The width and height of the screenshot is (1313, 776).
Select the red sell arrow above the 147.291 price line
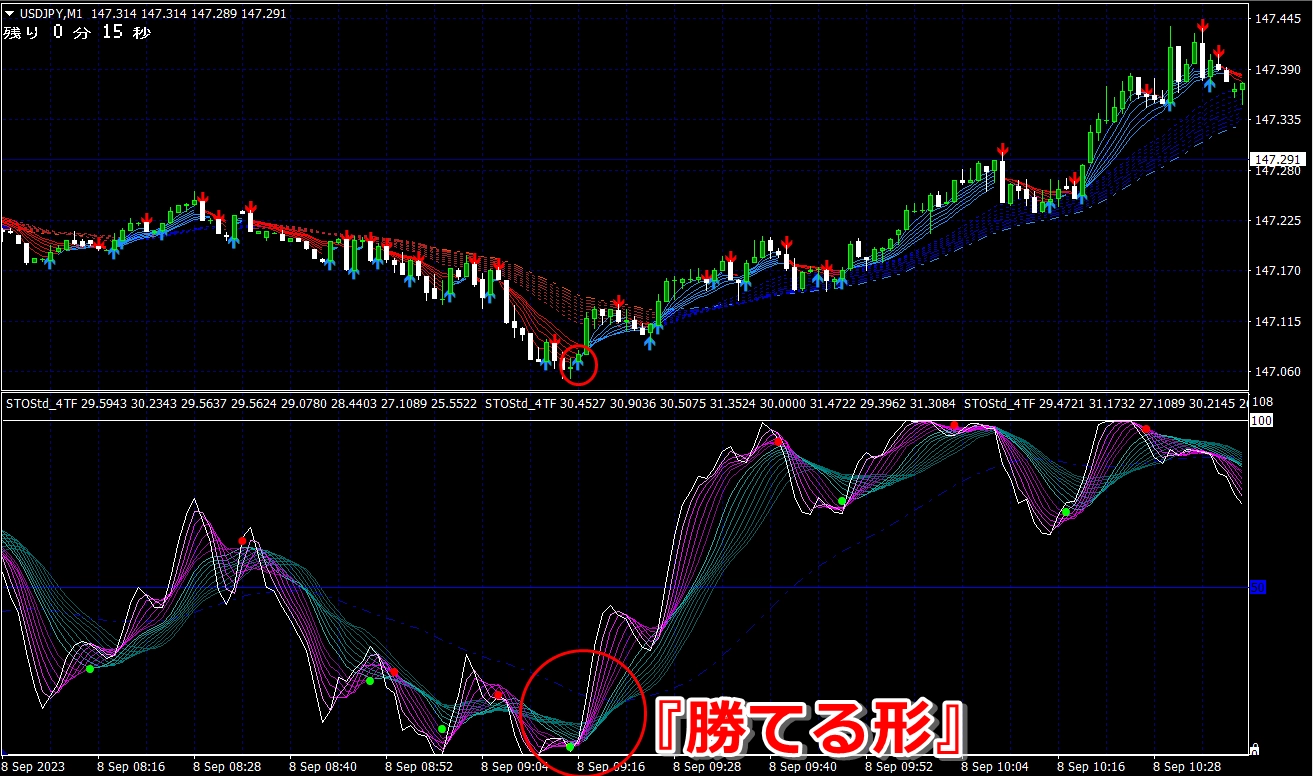click(x=1001, y=150)
